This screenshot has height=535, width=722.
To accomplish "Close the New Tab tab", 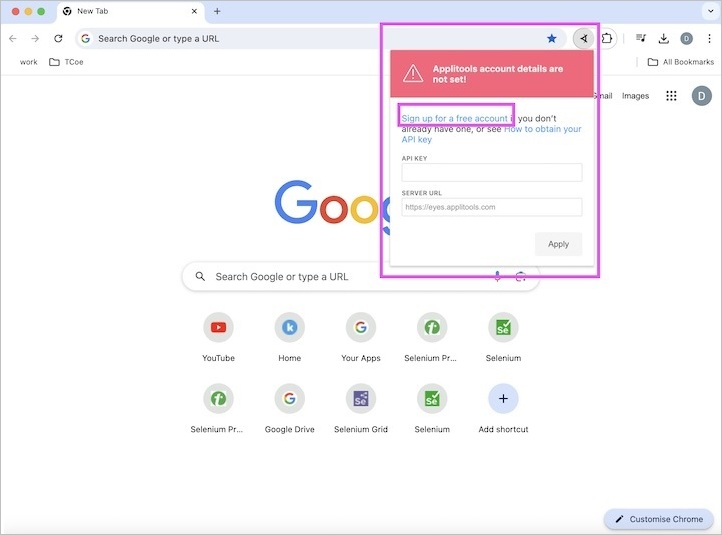I will 194,11.
